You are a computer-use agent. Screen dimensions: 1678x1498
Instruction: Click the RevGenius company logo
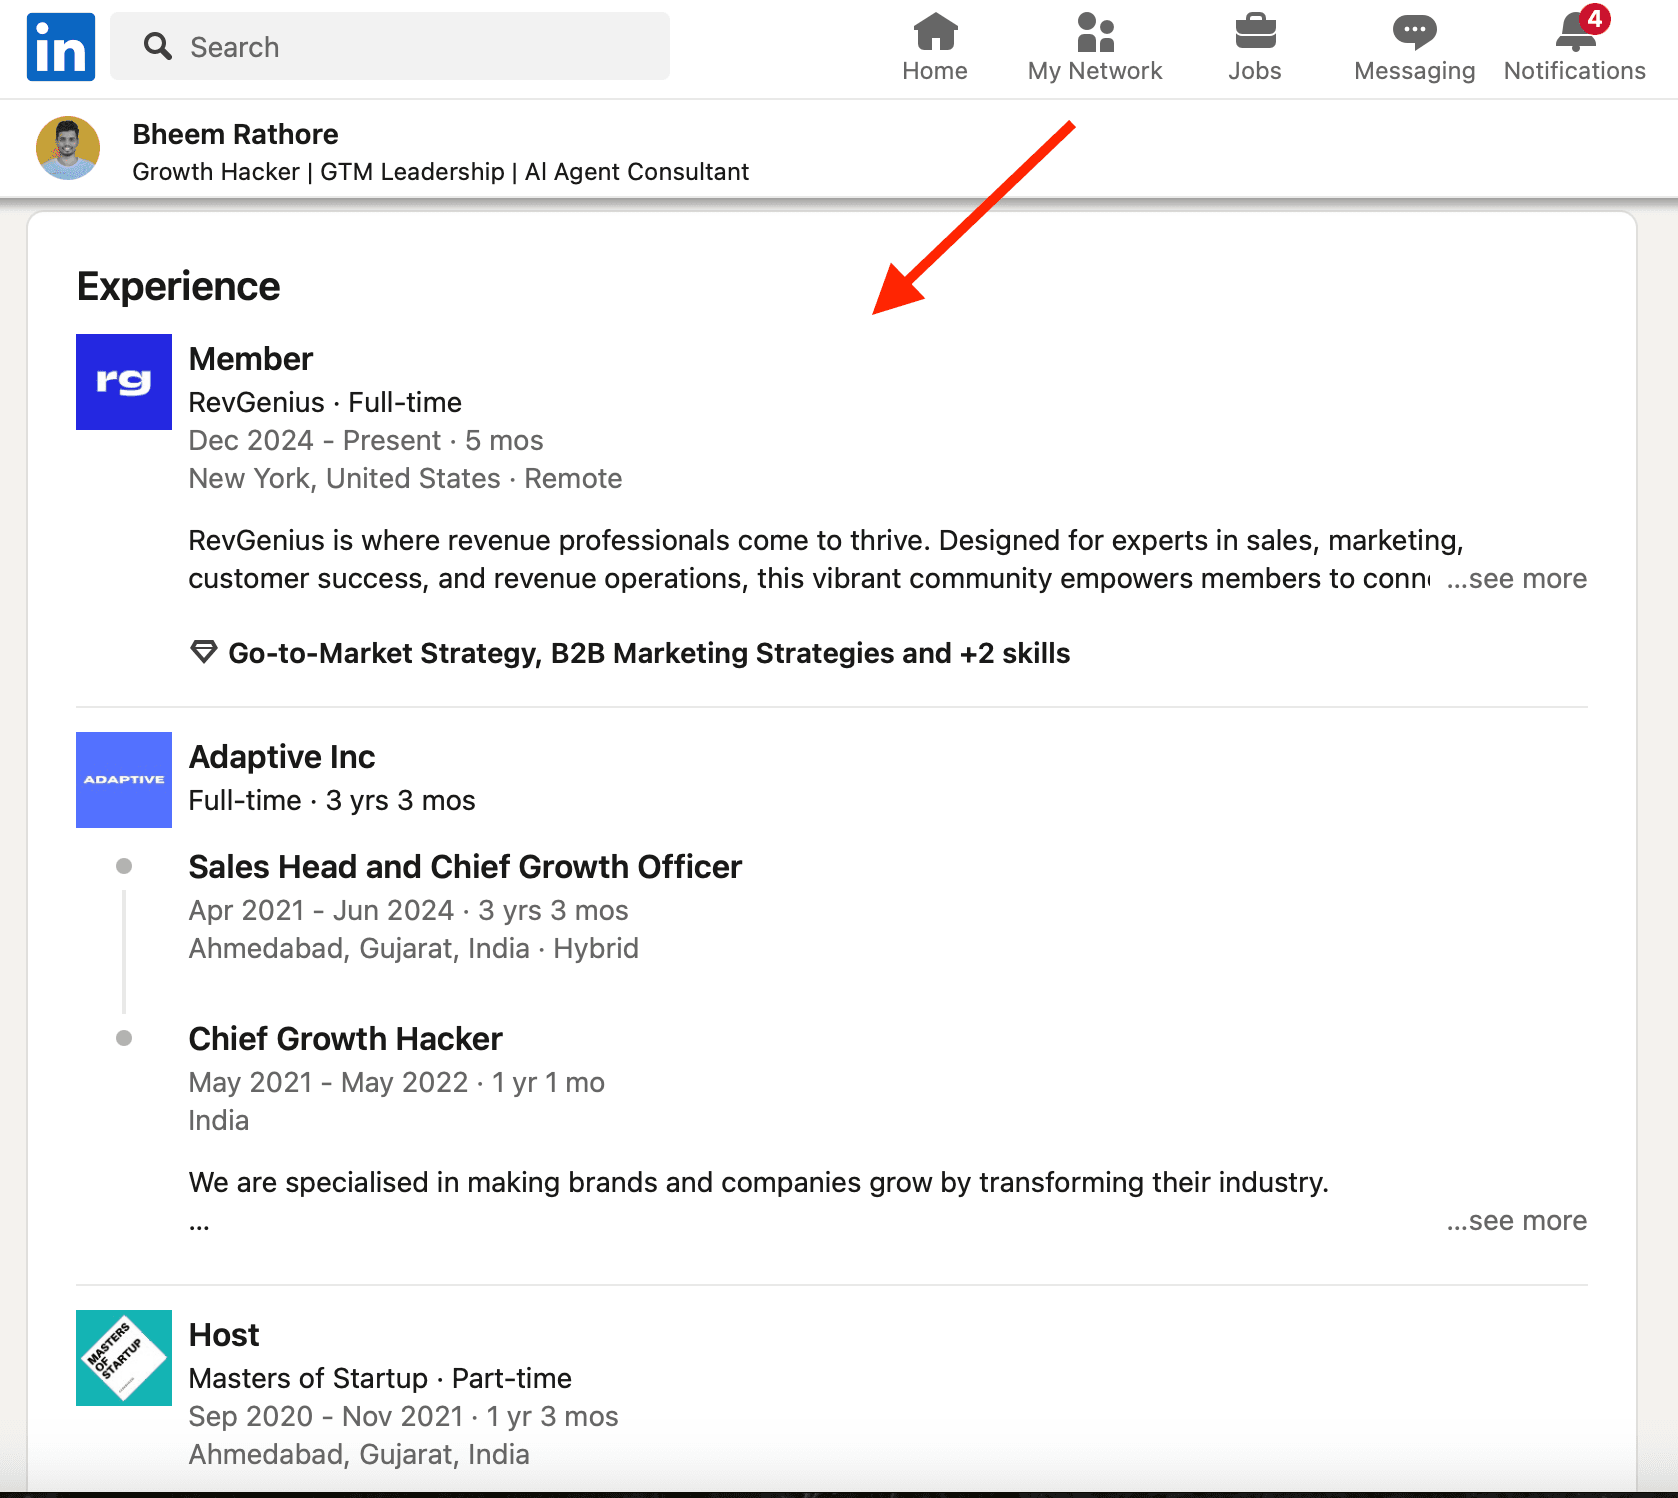pyautogui.click(x=124, y=382)
